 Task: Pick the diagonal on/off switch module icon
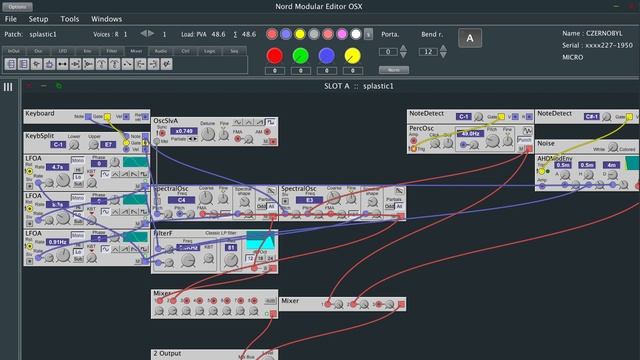127,64
